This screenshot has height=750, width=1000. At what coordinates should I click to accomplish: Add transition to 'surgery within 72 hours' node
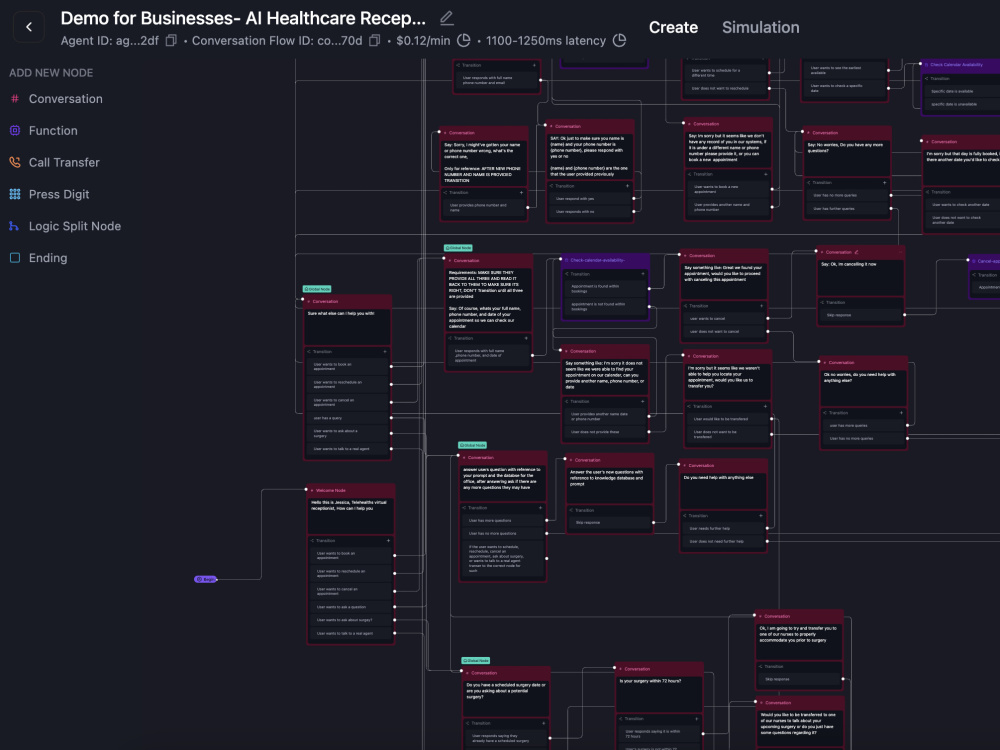click(696, 719)
